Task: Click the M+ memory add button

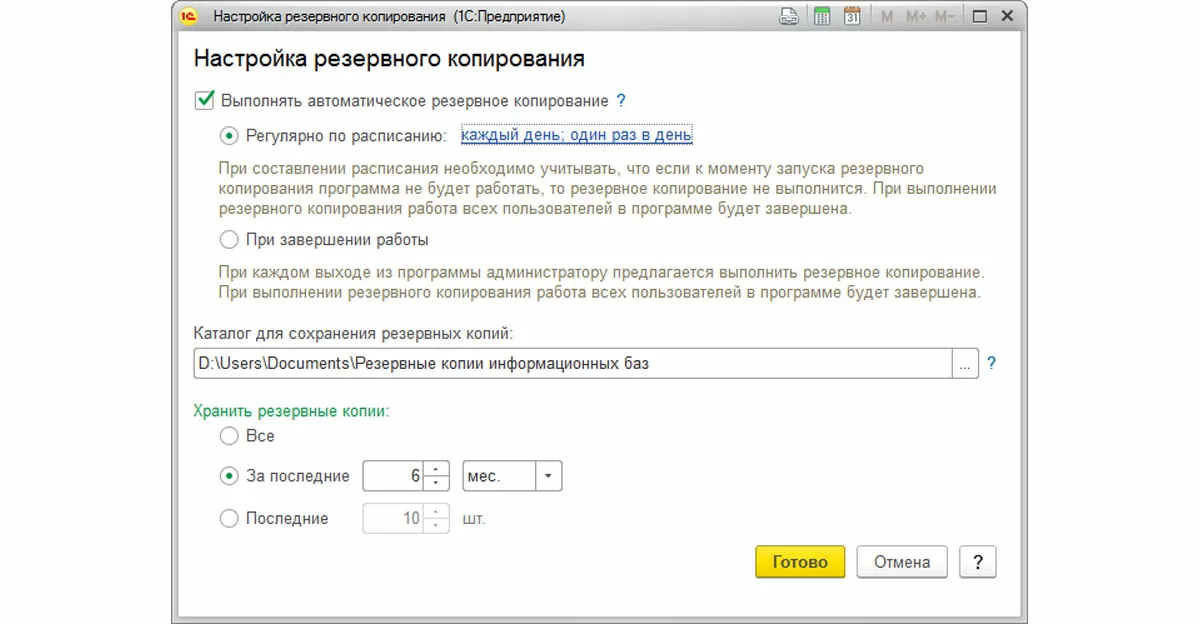Action: click(917, 17)
